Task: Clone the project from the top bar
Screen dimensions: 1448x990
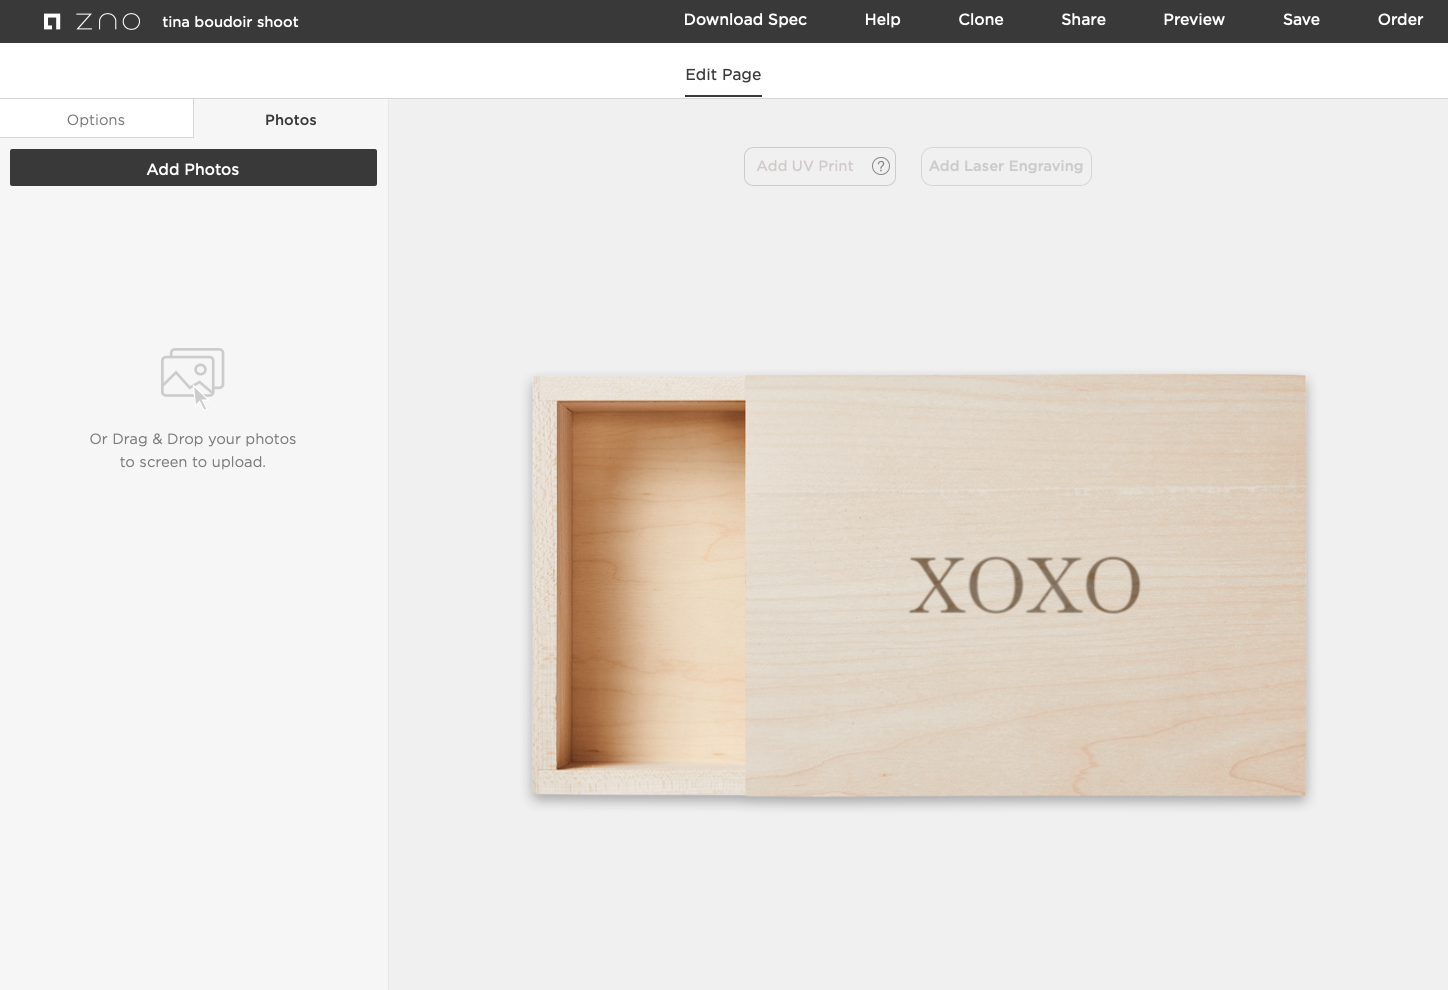Action: (x=981, y=20)
